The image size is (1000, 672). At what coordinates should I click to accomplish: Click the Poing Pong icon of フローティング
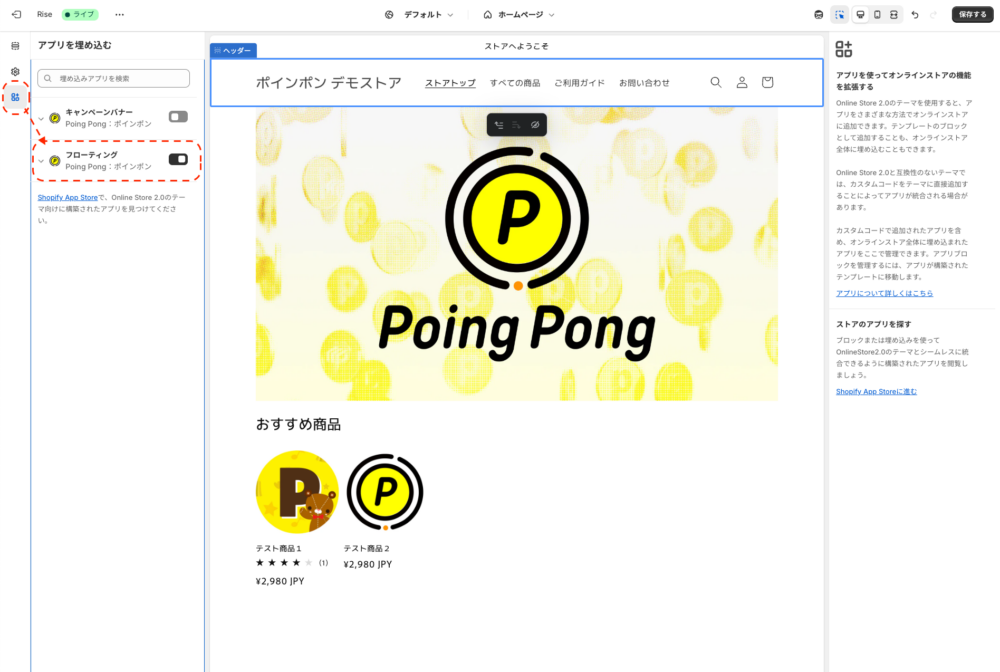[x=55, y=161]
